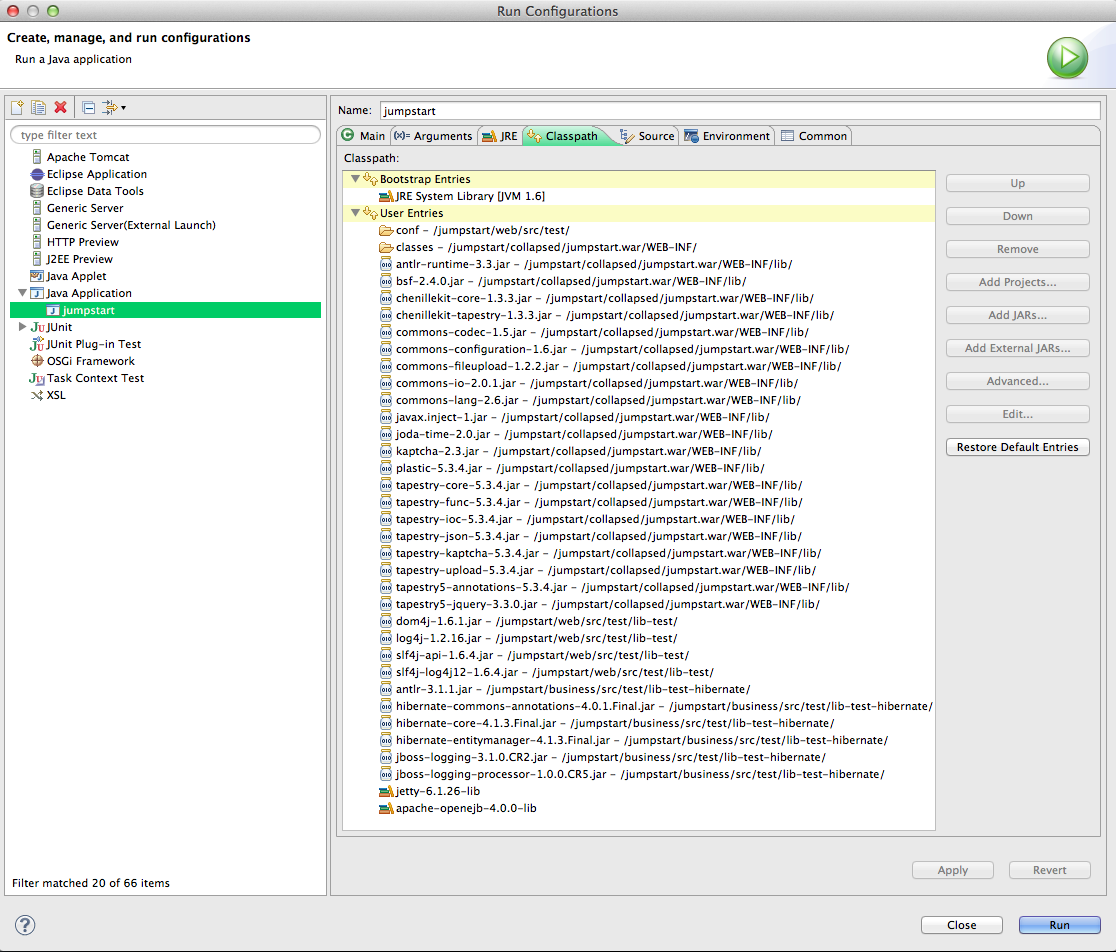Open the help question mark icon
The image size is (1116, 952).
click(x=25, y=925)
